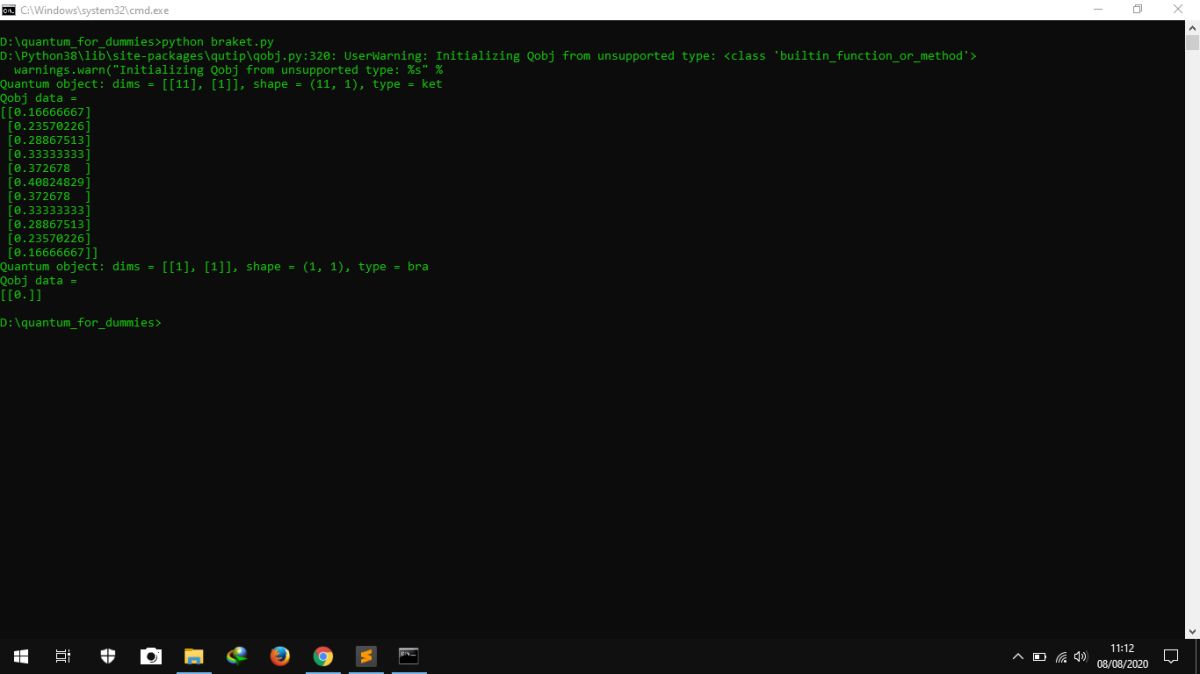Screen dimensions: 1200x674
Task: Click the command 'python braket.py'
Action: tap(217, 42)
